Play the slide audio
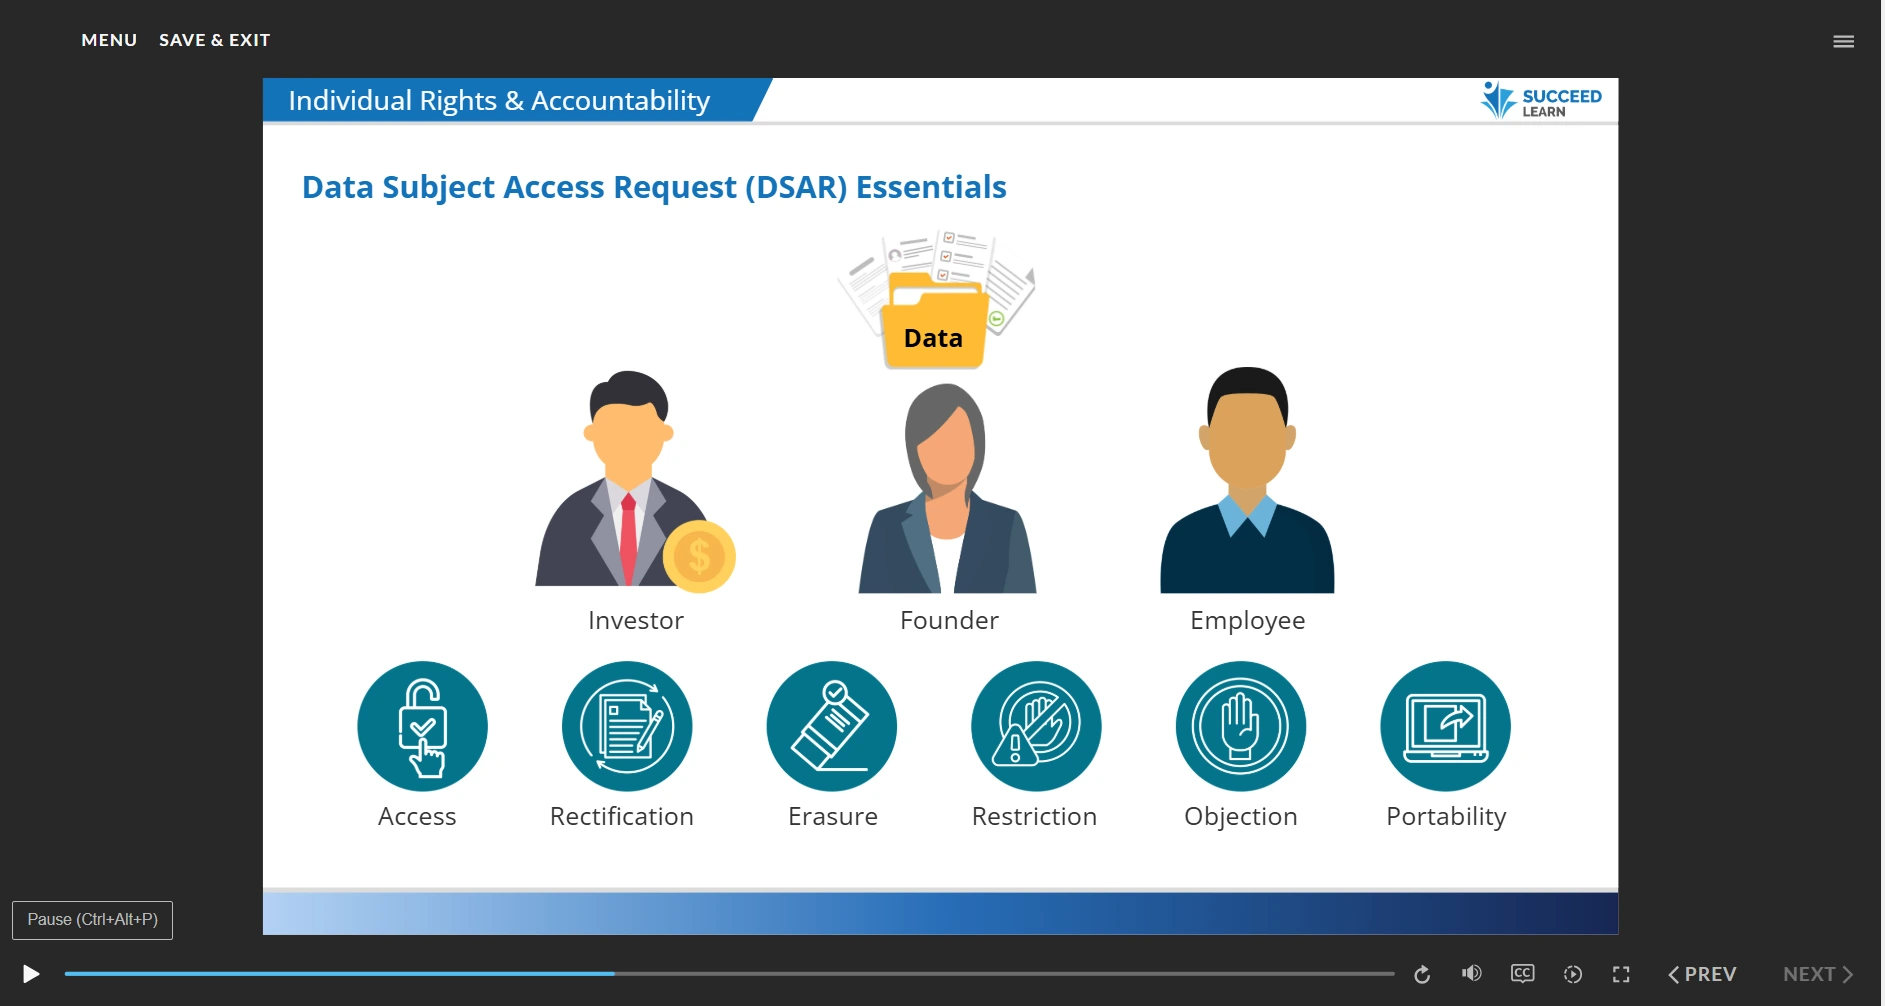This screenshot has width=1885, height=1006. tap(31, 974)
